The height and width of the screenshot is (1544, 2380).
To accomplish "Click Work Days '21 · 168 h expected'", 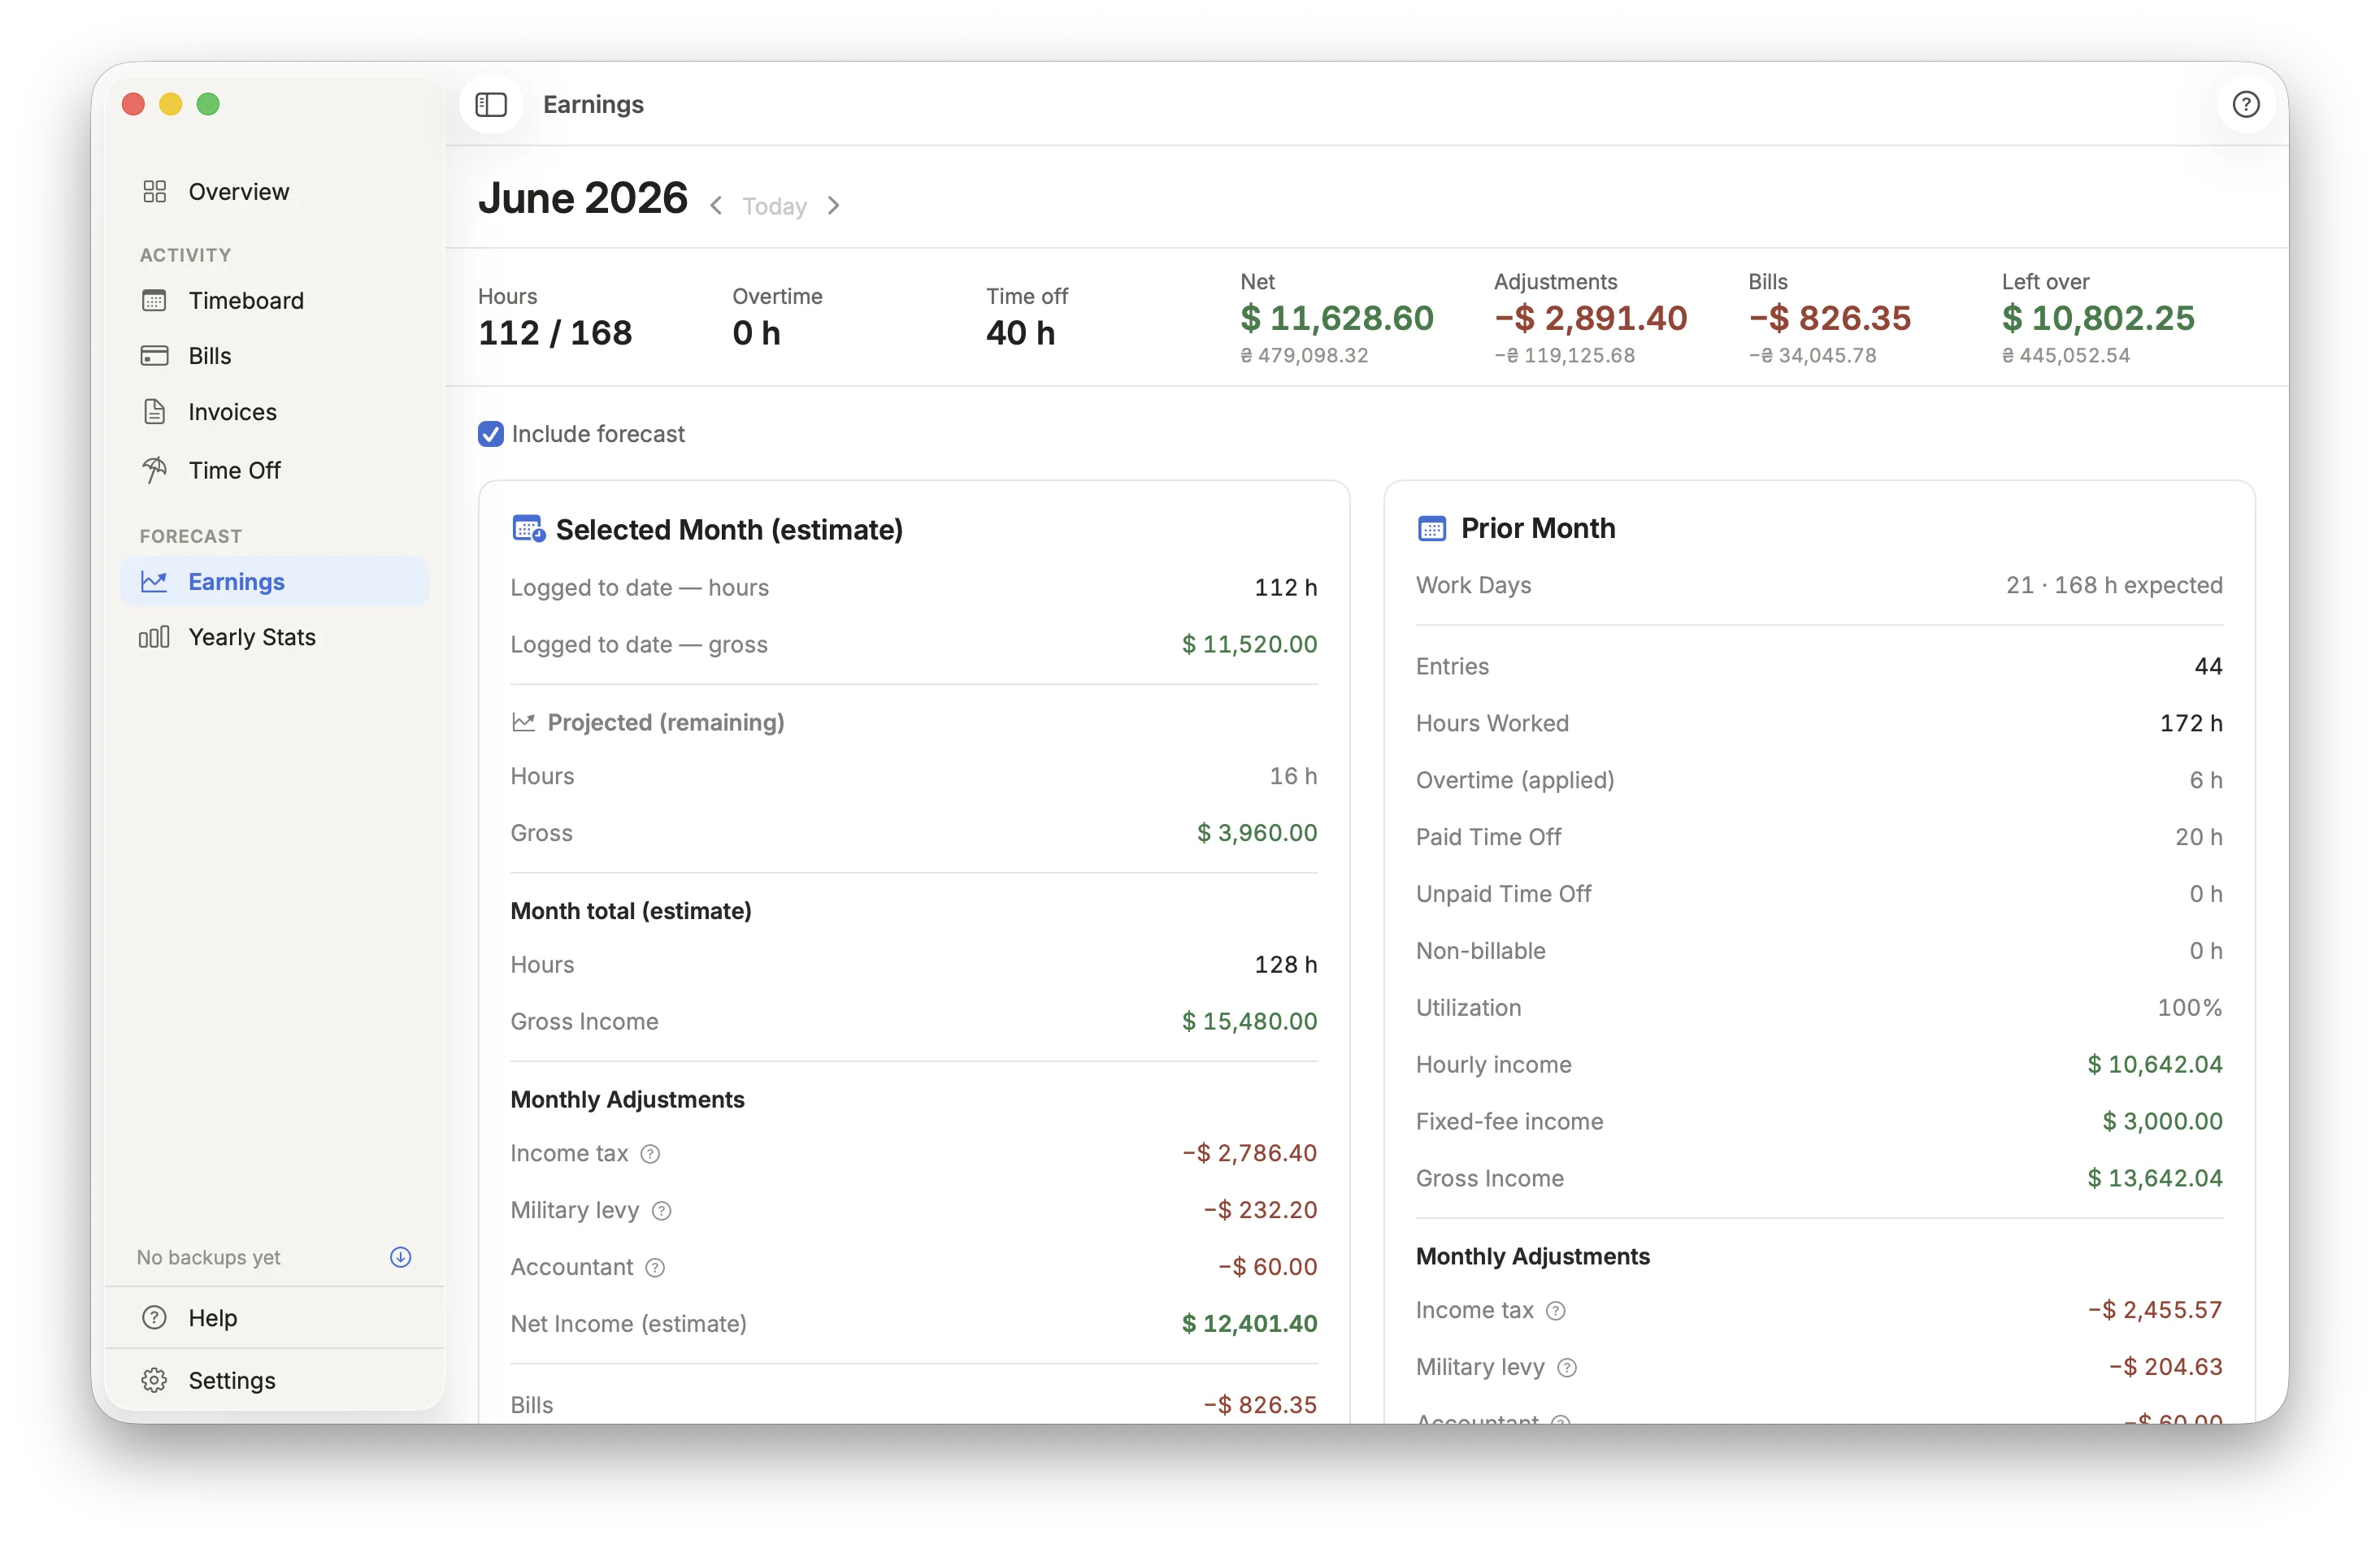I will click(x=2114, y=585).
